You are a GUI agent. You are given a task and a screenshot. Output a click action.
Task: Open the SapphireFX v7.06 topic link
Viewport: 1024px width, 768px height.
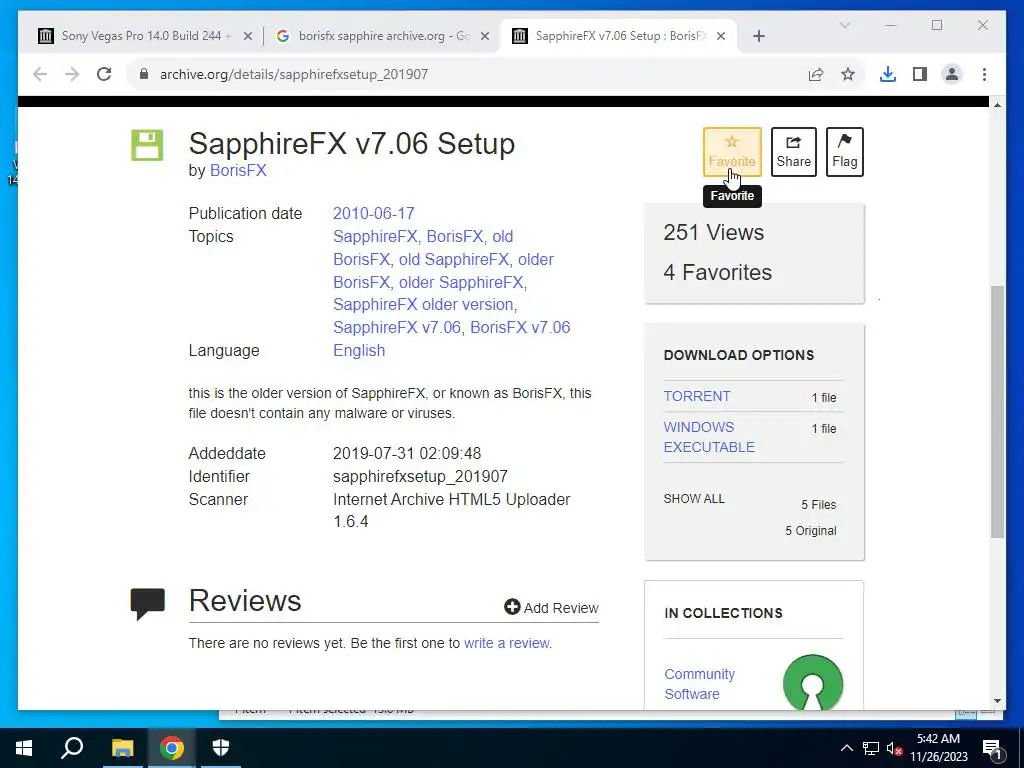396,327
